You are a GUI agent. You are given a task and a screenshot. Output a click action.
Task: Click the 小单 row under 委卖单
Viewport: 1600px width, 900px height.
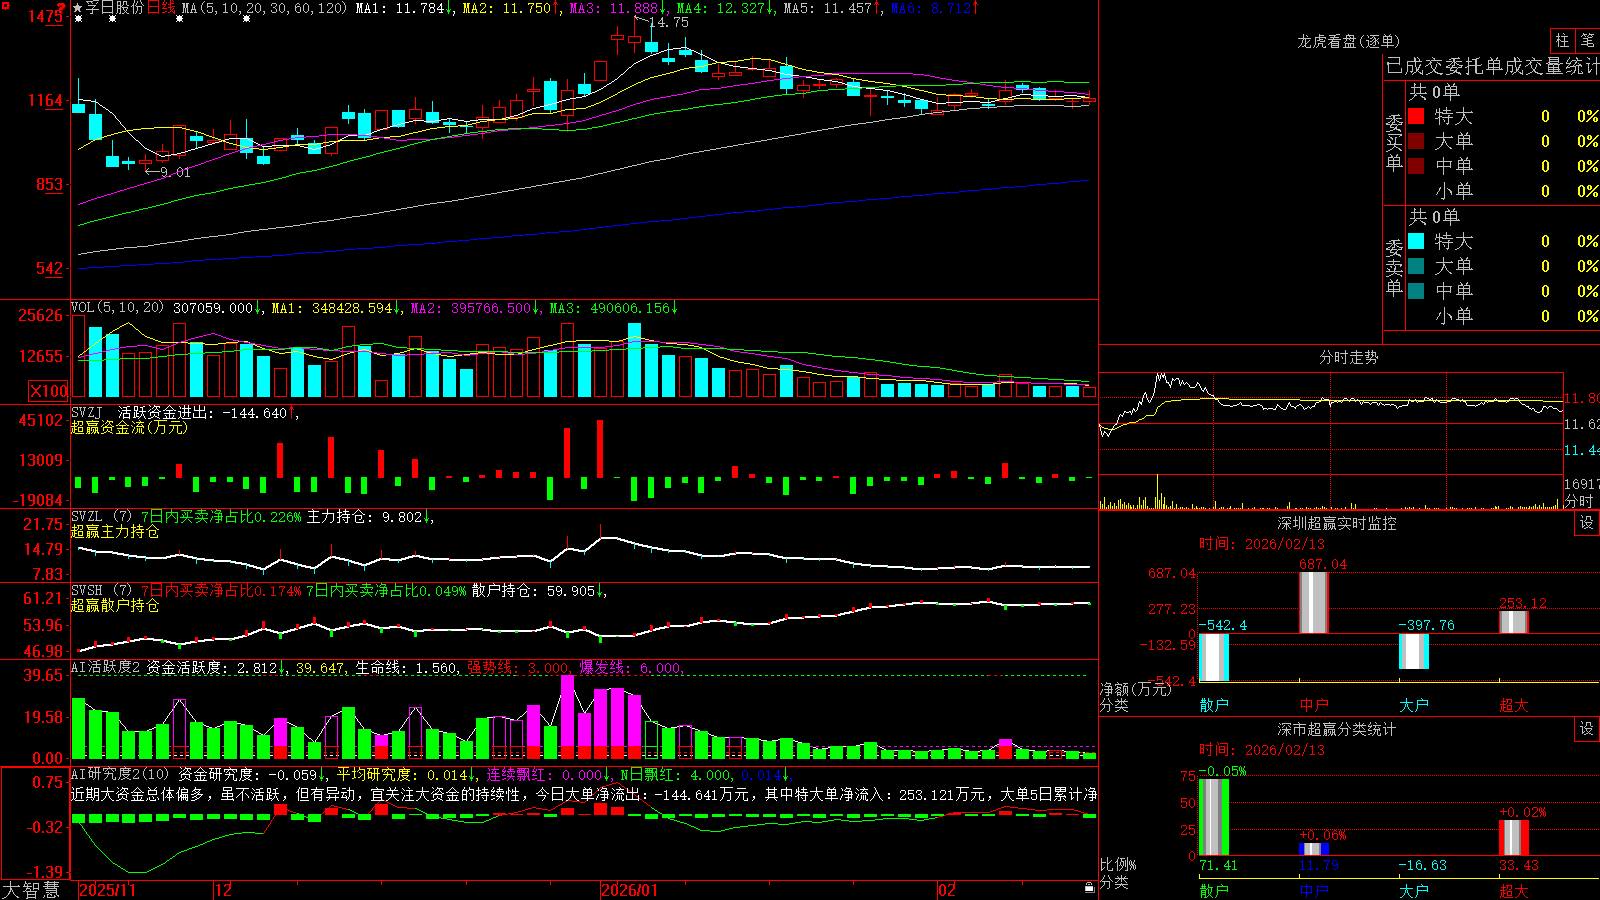pyautogui.click(x=1502, y=316)
